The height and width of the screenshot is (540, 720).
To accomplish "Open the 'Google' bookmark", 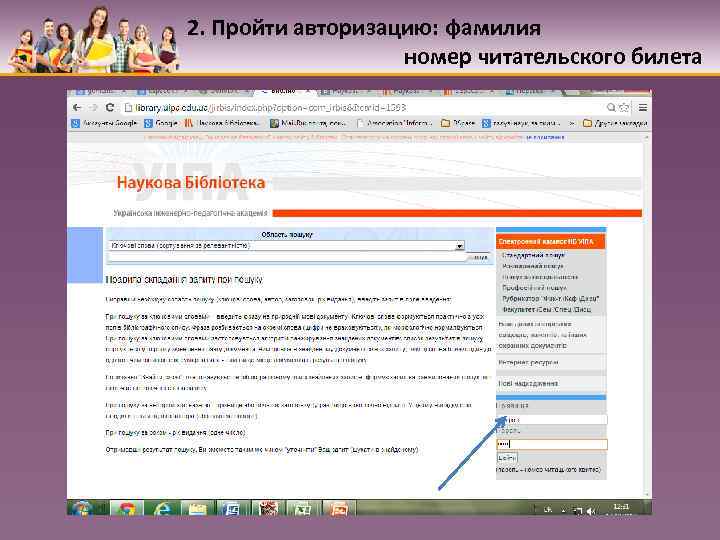I will pos(161,123).
